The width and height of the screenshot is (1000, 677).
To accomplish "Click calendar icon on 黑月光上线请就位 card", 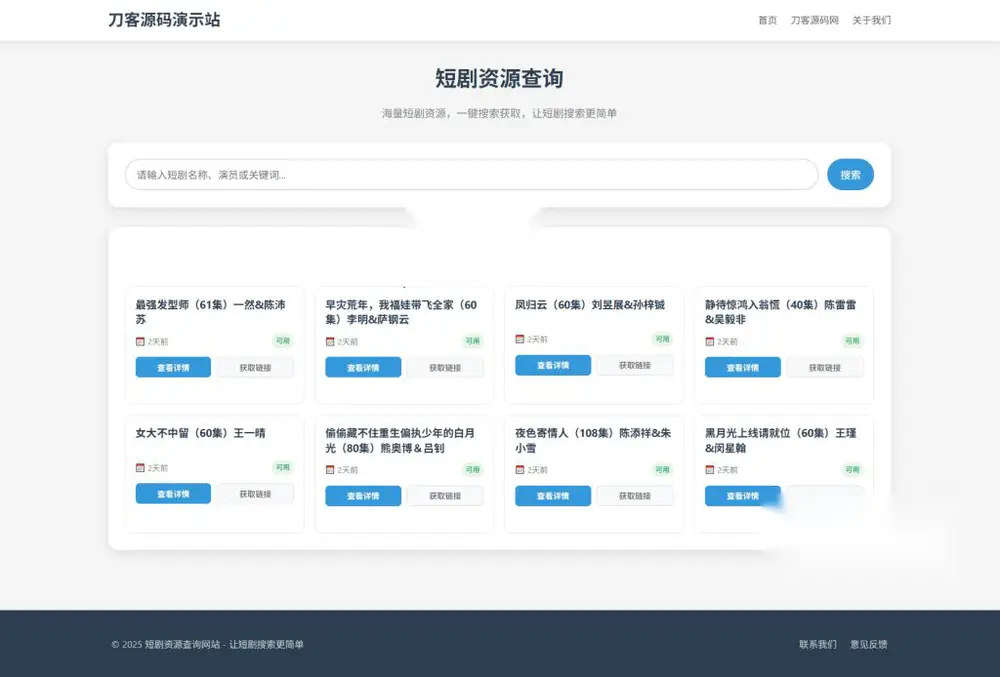I will [x=709, y=470].
